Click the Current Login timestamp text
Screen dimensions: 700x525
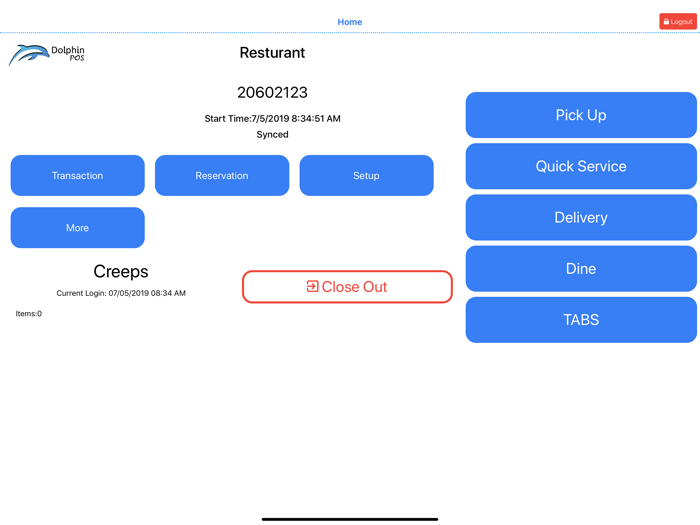pos(121,293)
